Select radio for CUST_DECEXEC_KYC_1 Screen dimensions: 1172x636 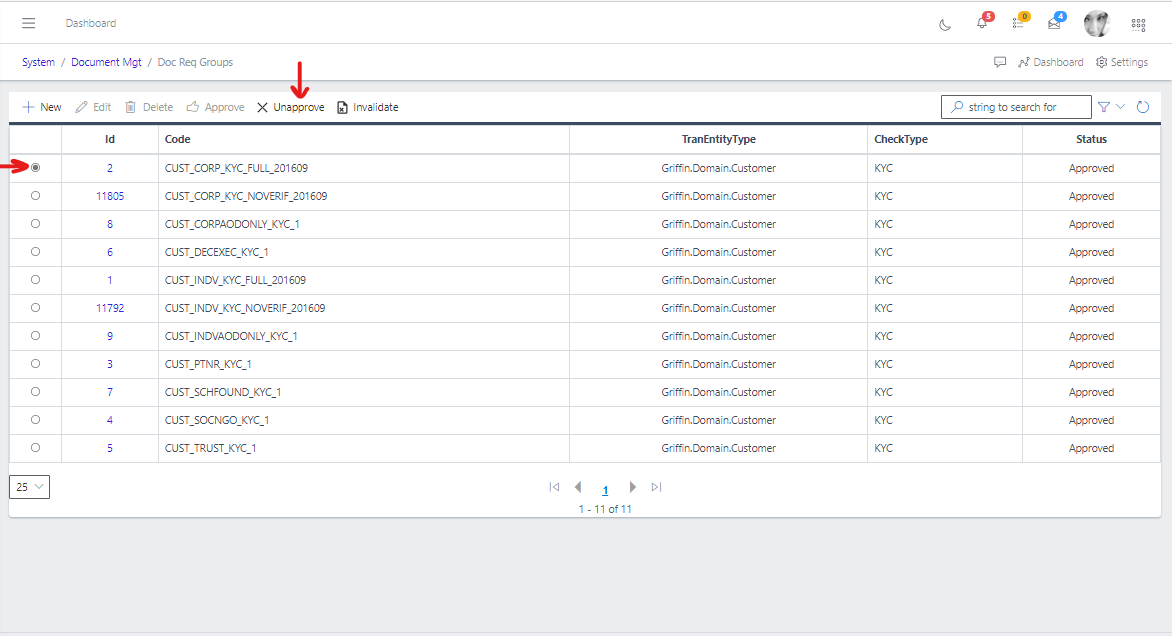tap(35, 252)
